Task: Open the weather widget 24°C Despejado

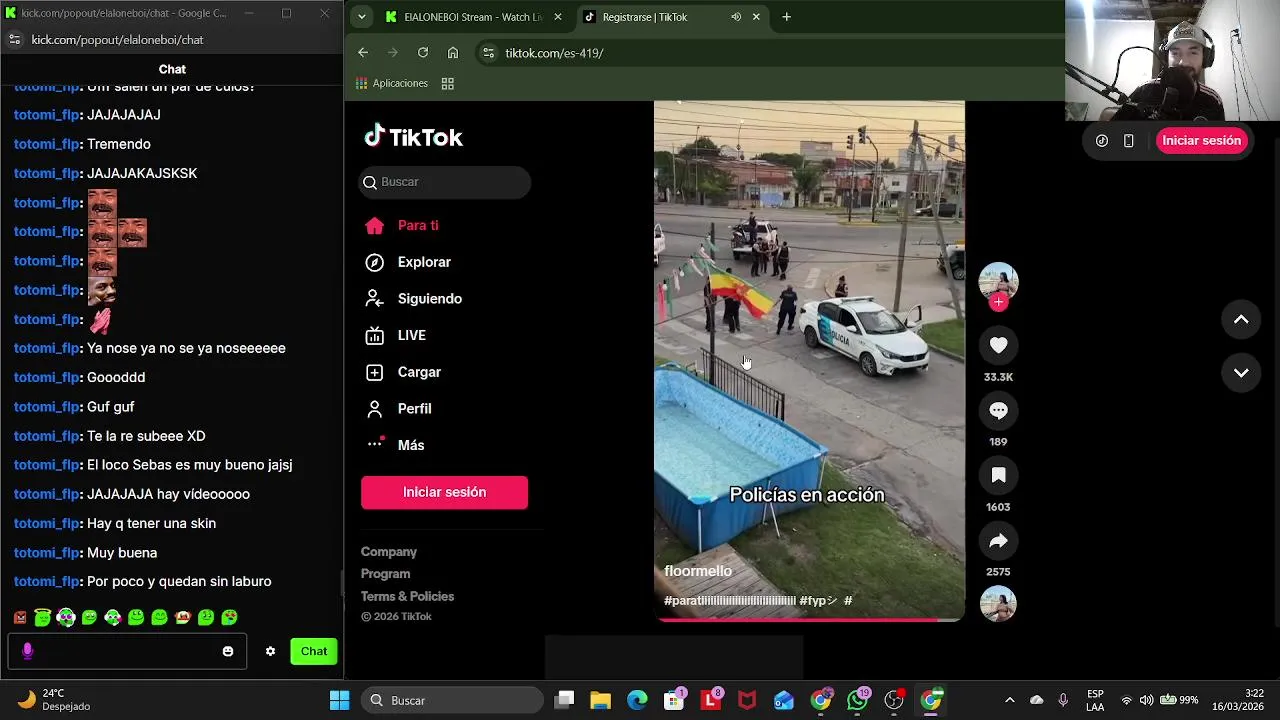Action: click(x=55, y=700)
